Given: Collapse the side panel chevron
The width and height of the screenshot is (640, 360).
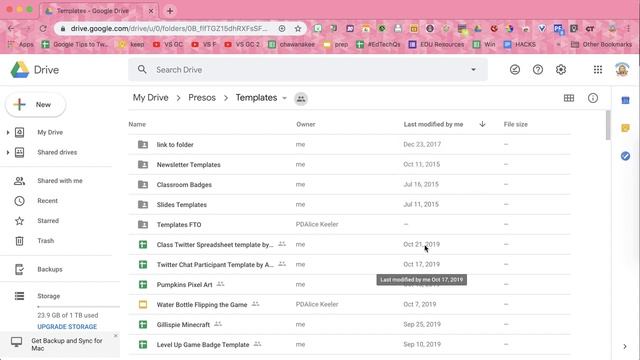Looking at the screenshot, I should (625, 346).
